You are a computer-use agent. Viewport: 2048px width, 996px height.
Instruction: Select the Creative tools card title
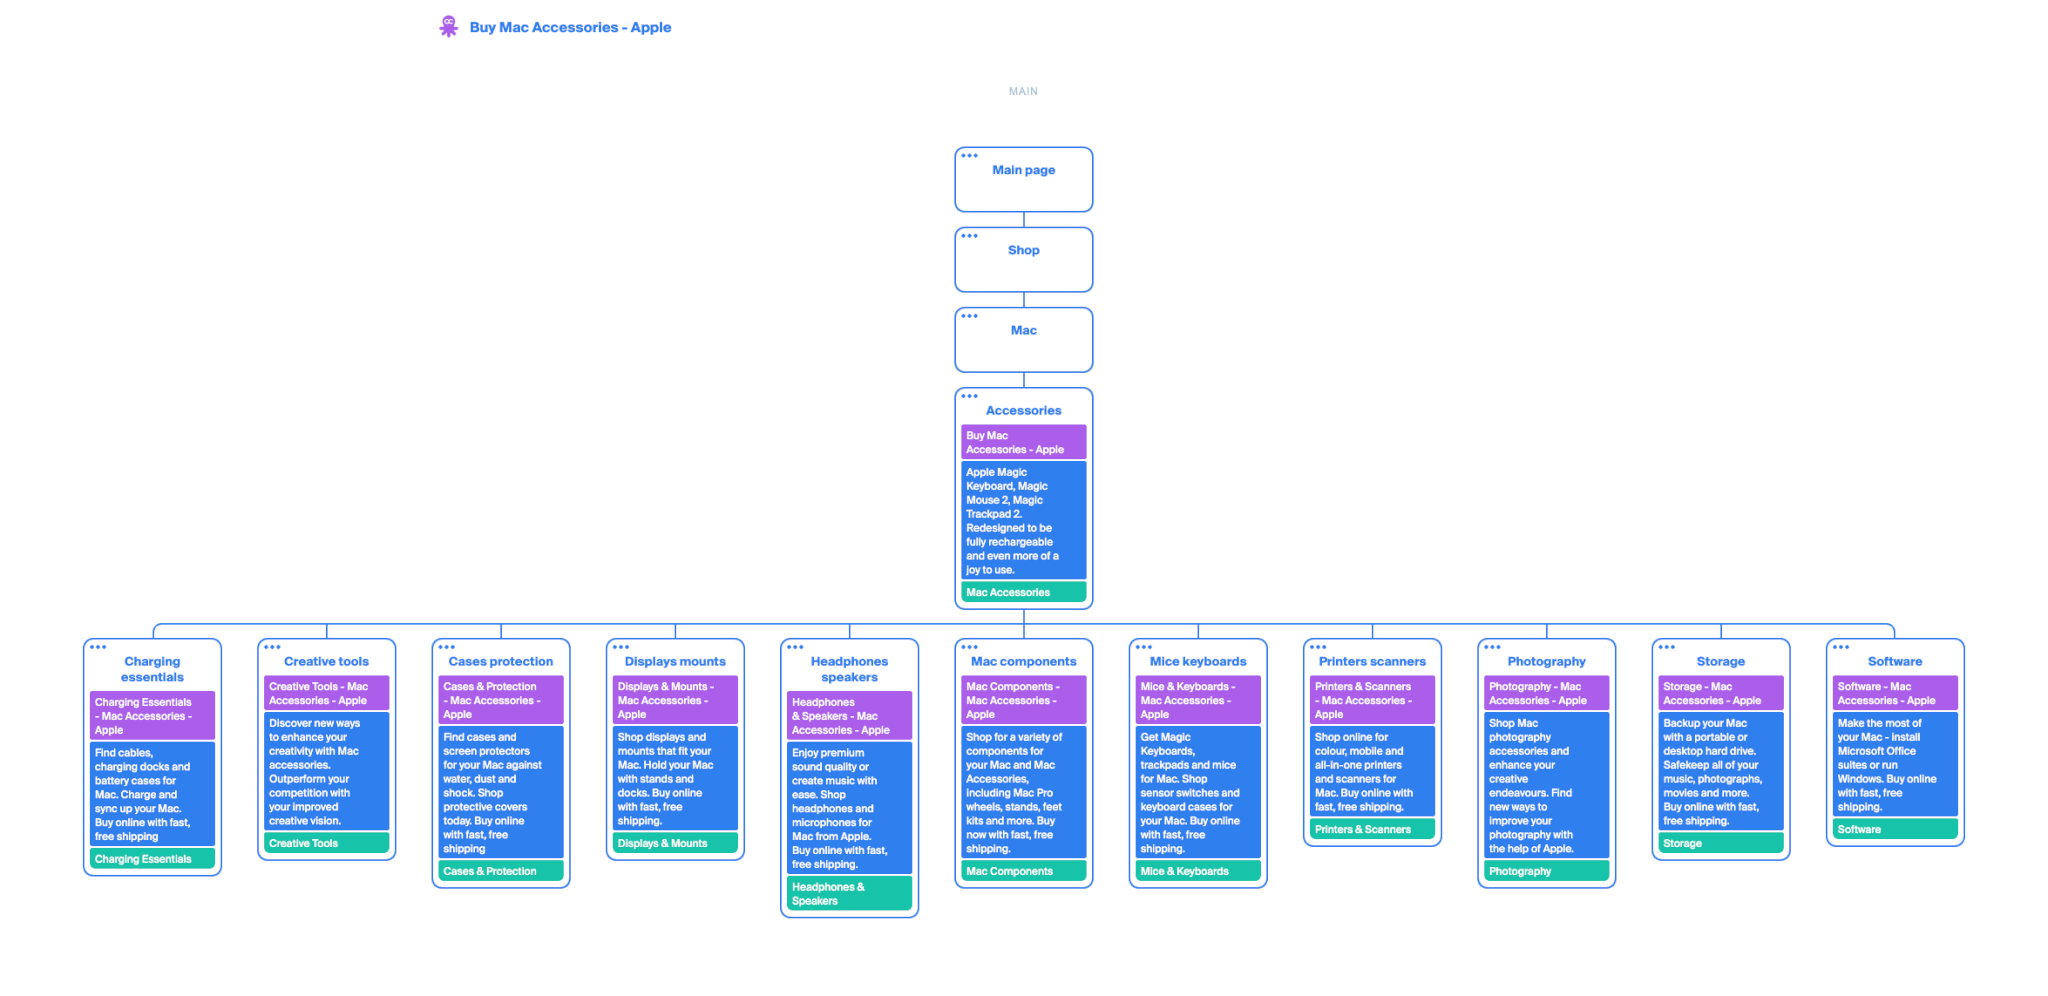pos(326,661)
